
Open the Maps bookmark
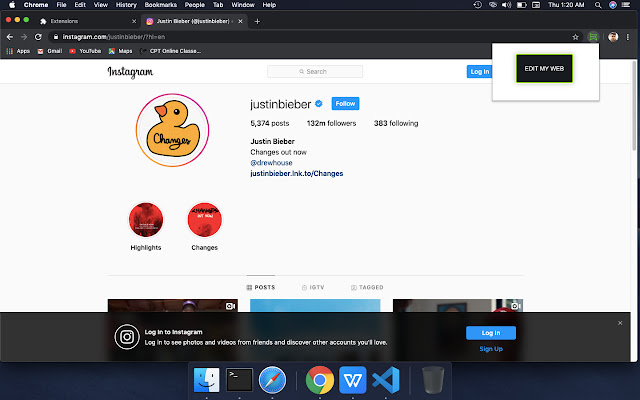120,51
